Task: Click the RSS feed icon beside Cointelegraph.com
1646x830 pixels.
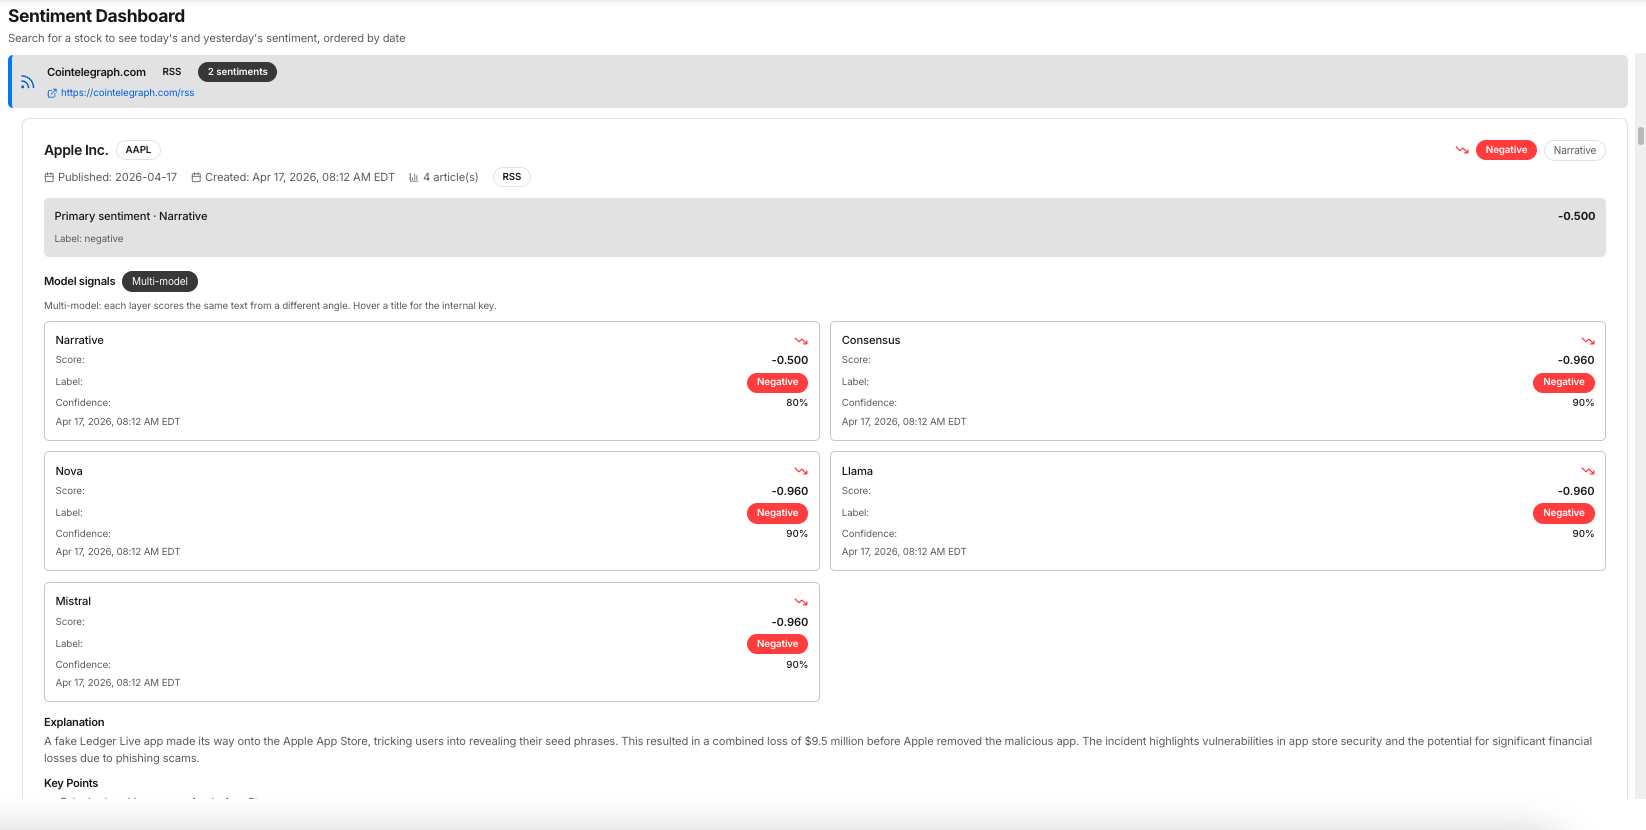Action: 27,82
